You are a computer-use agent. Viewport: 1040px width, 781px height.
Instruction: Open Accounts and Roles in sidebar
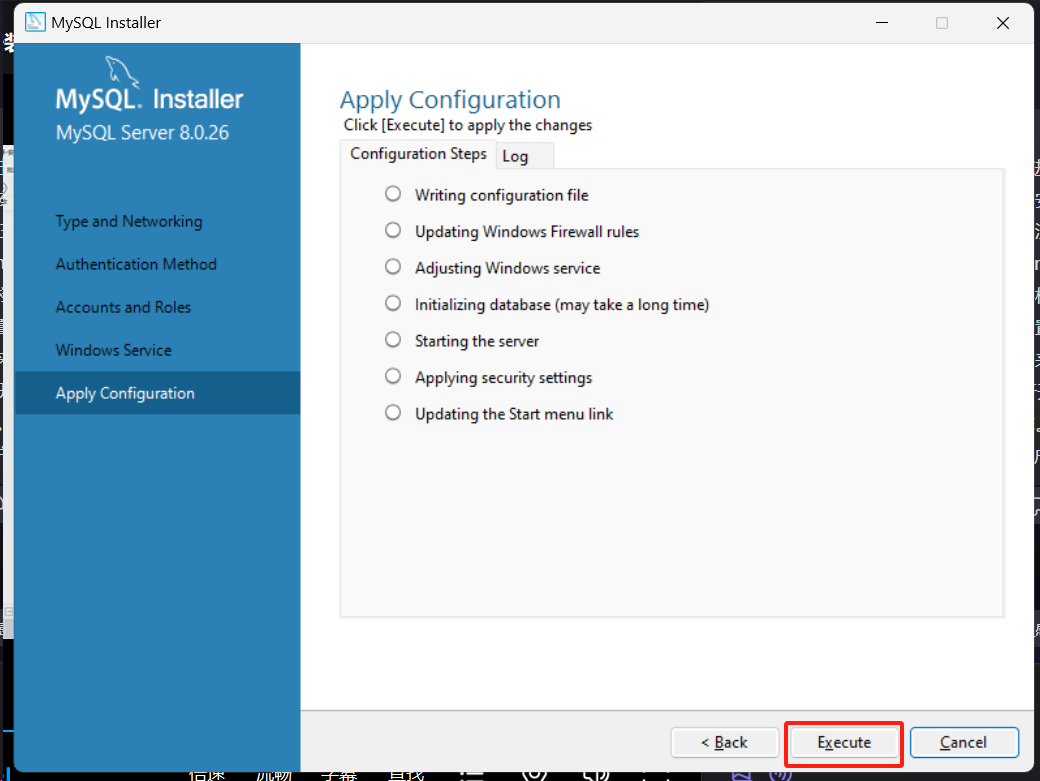click(x=123, y=308)
